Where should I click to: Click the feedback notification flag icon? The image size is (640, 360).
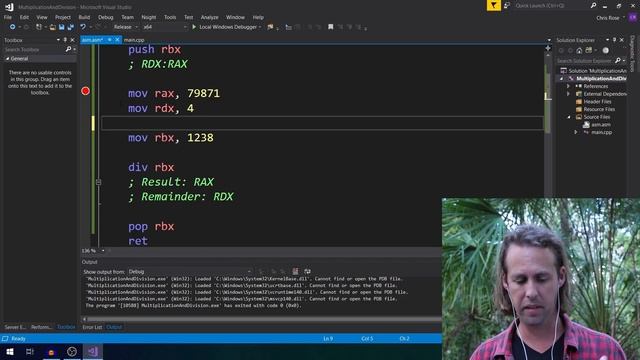(493, 5)
